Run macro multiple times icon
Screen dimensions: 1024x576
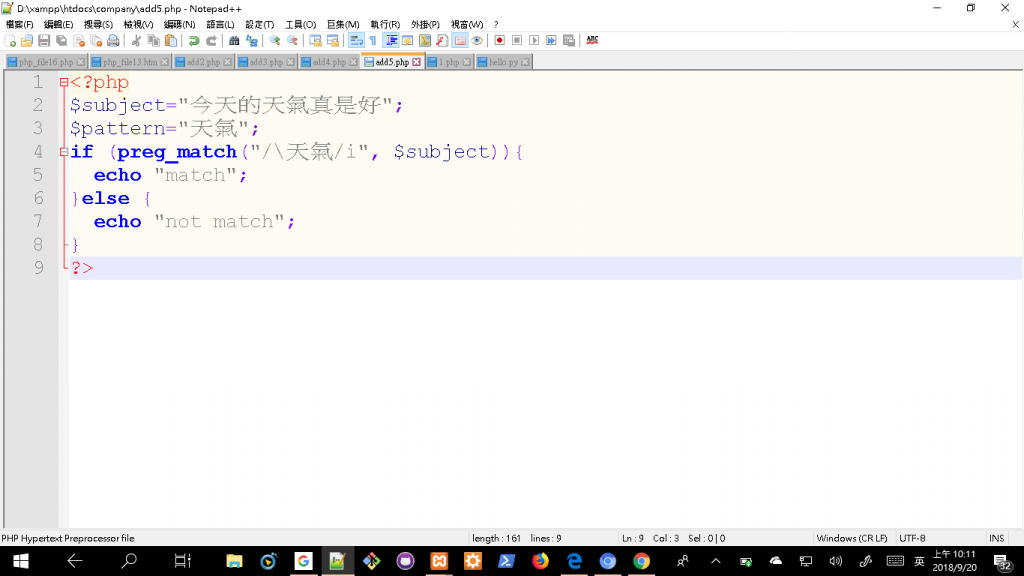point(551,40)
